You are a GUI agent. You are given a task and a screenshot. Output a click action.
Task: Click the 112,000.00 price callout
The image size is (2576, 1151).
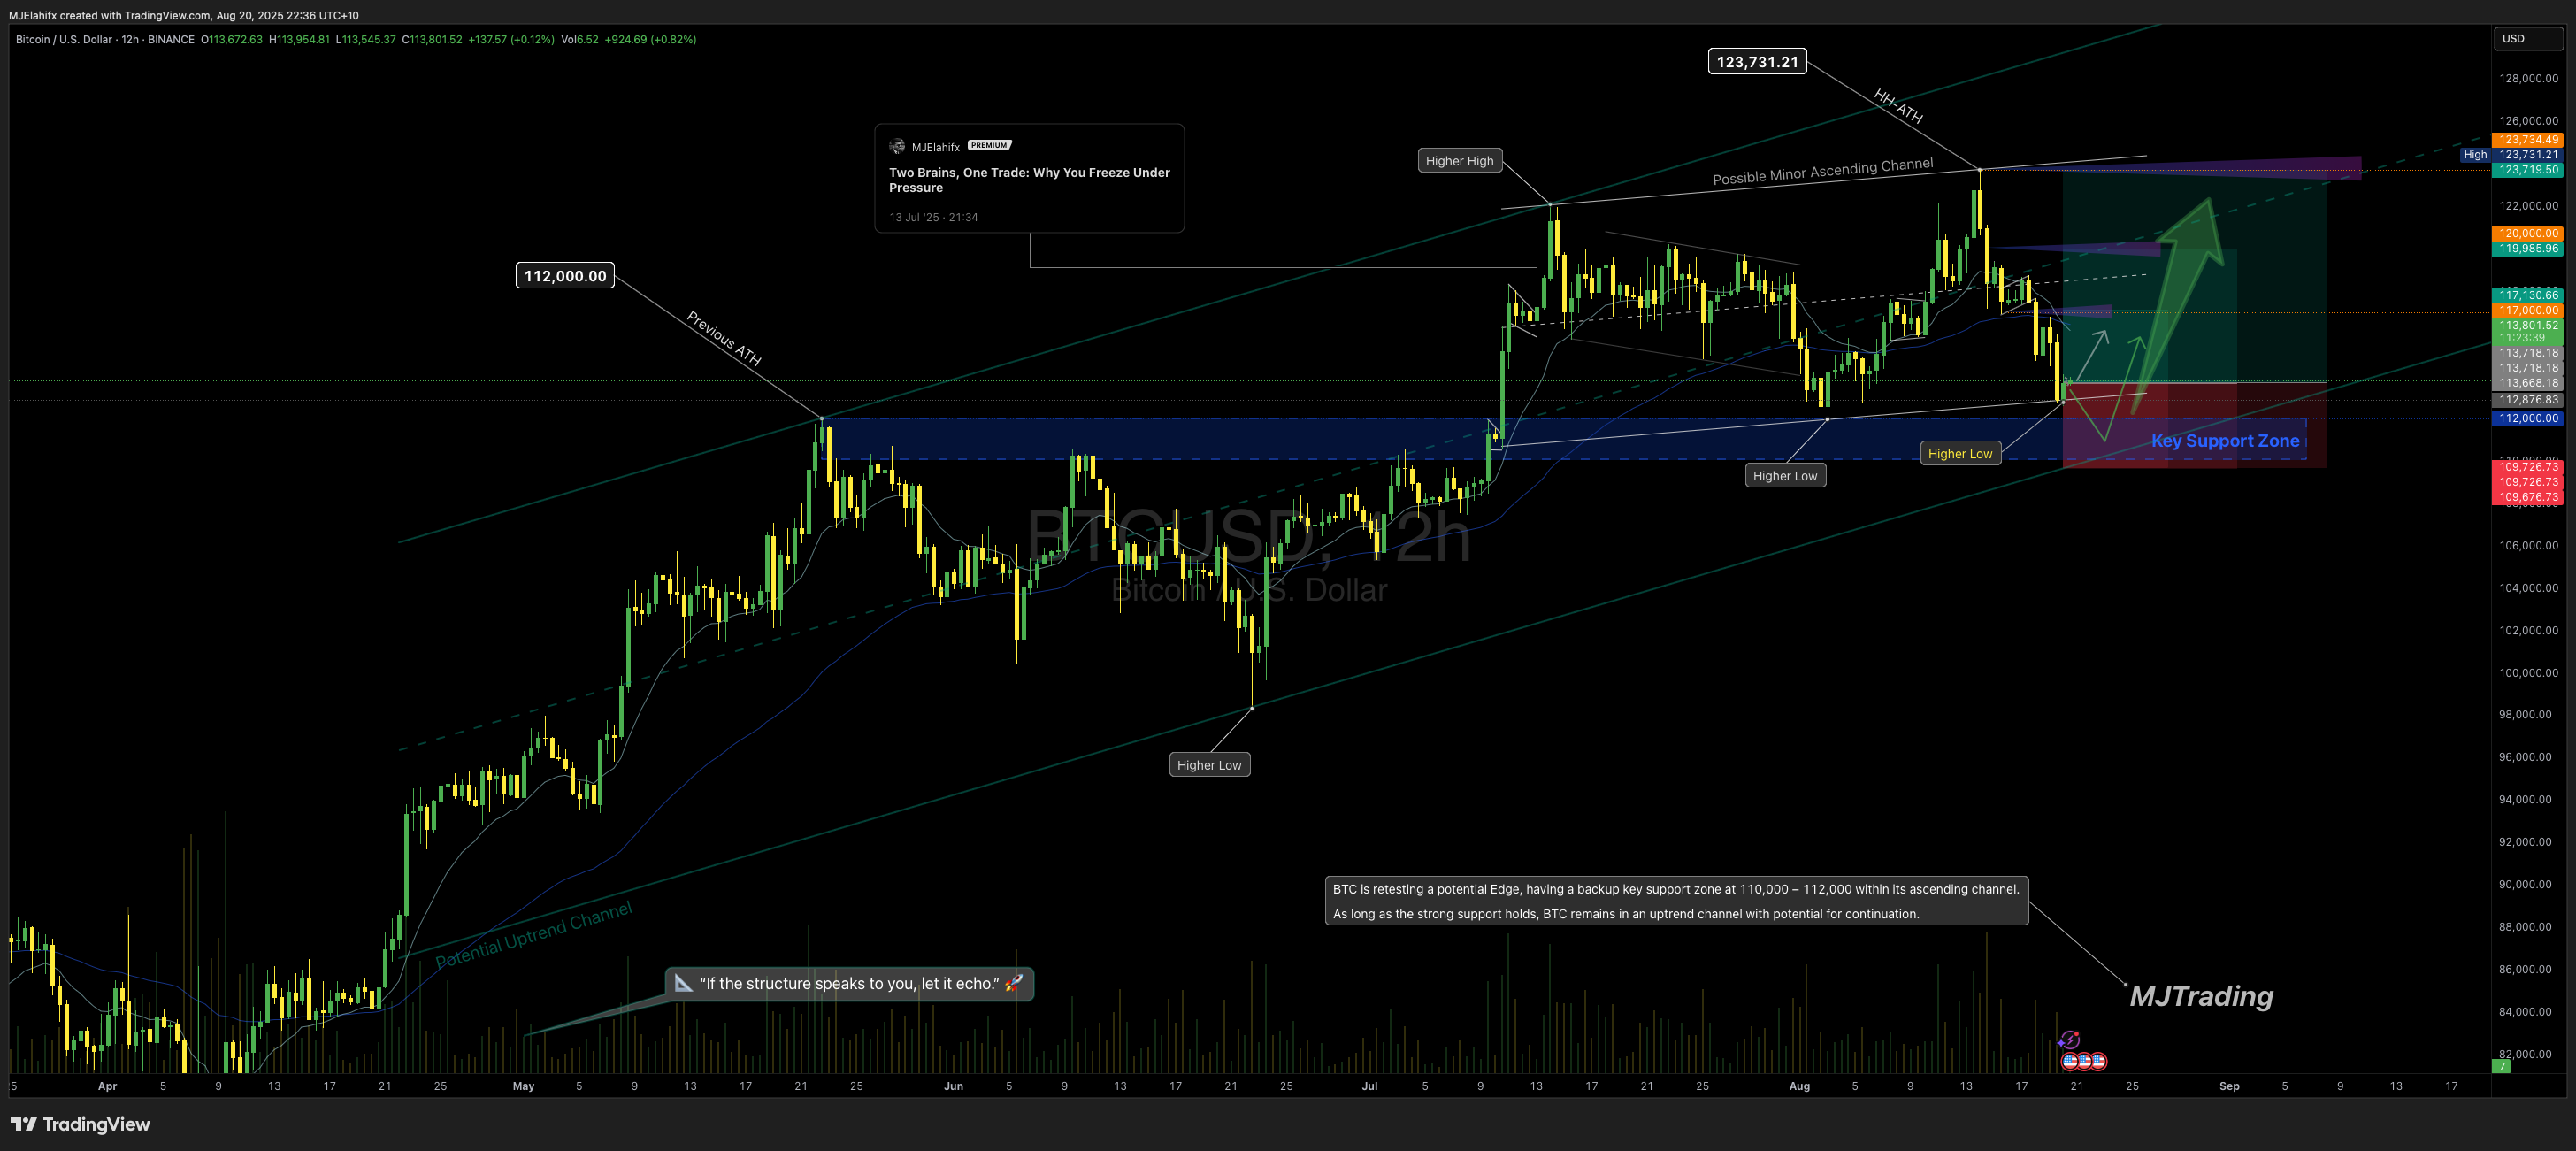pyautogui.click(x=565, y=275)
